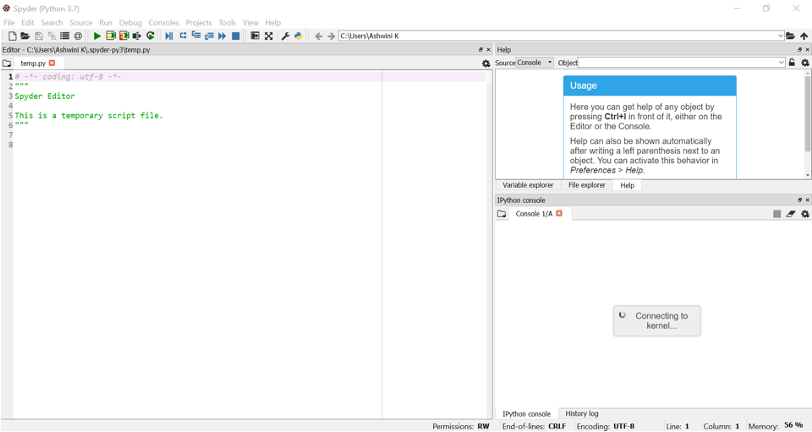The width and height of the screenshot is (812, 432).
Task: Click the @ symbol finder icon
Action: coord(78,36)
